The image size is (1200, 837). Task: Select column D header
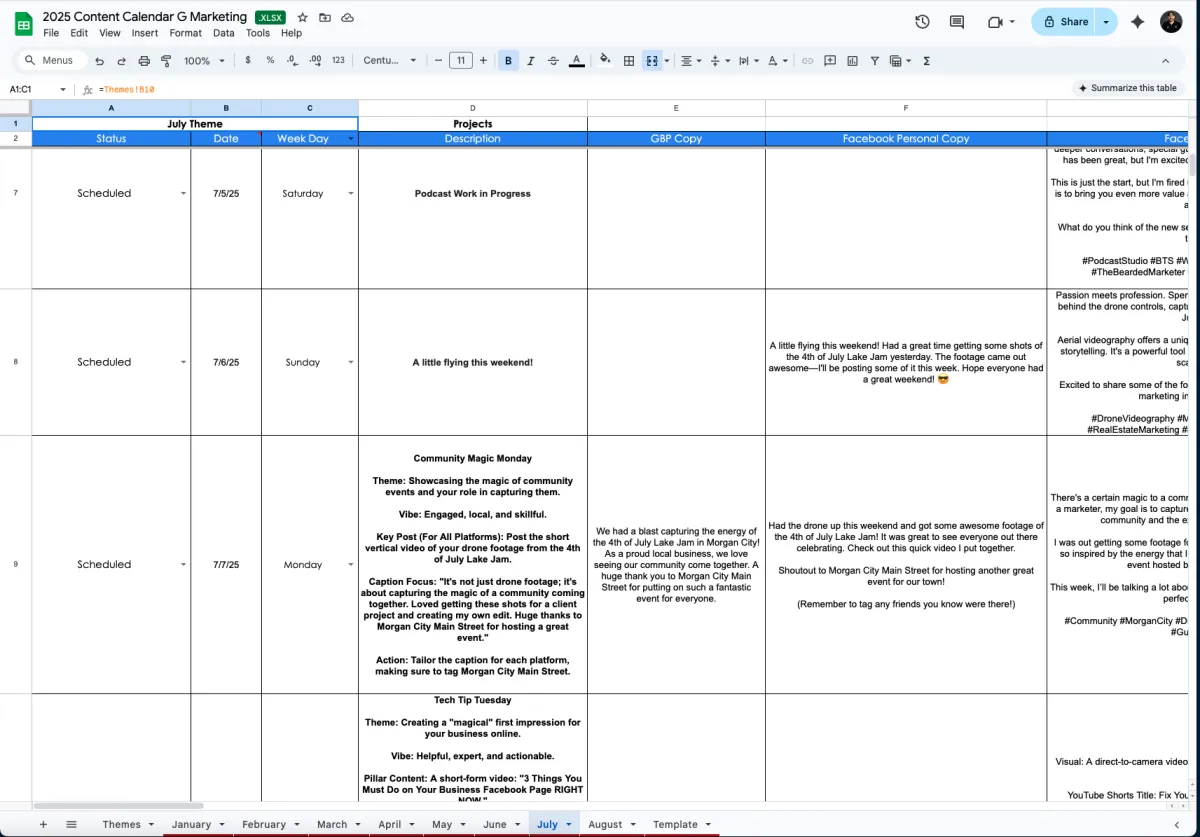point(472,108)
